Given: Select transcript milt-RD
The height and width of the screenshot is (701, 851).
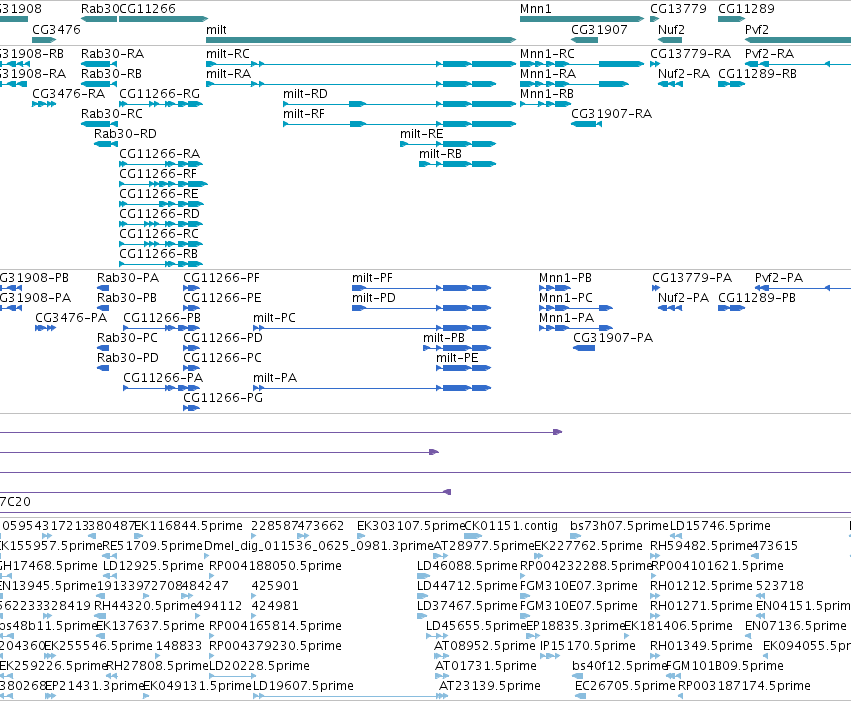Looking at the screenshot, I should coord(399,104).
